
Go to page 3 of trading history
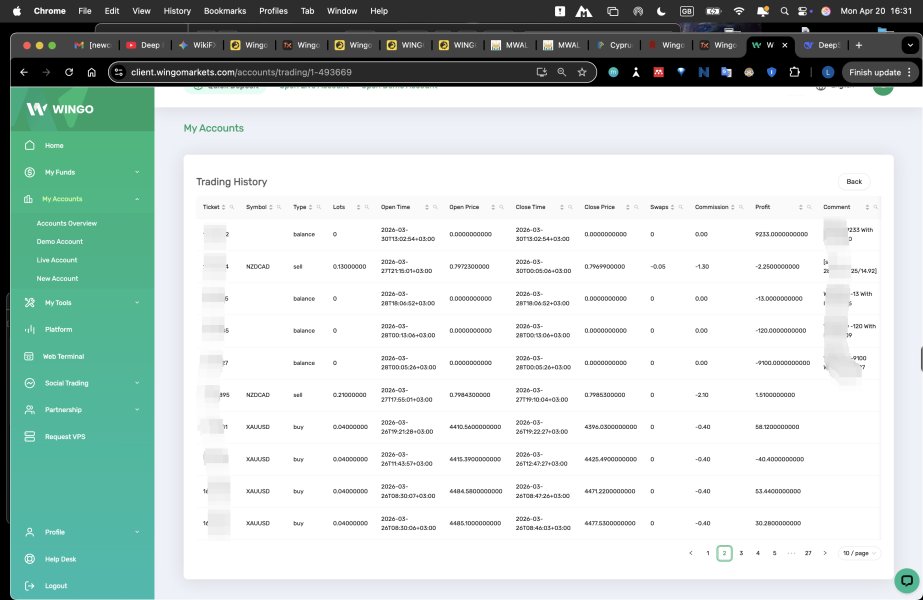coord(741,553)
